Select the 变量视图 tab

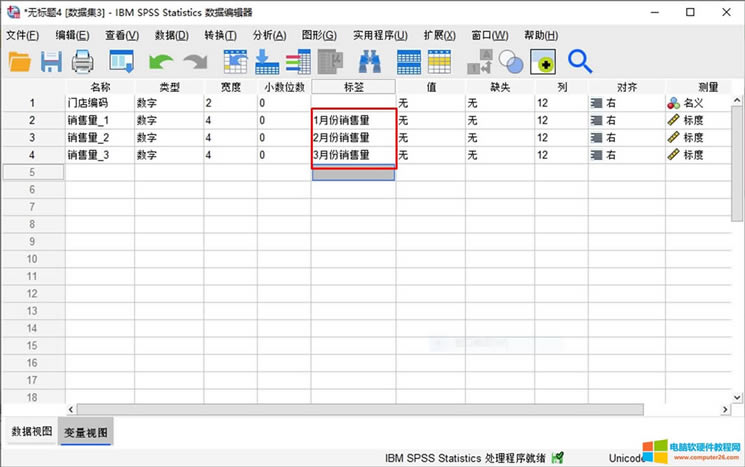(86, 432)
